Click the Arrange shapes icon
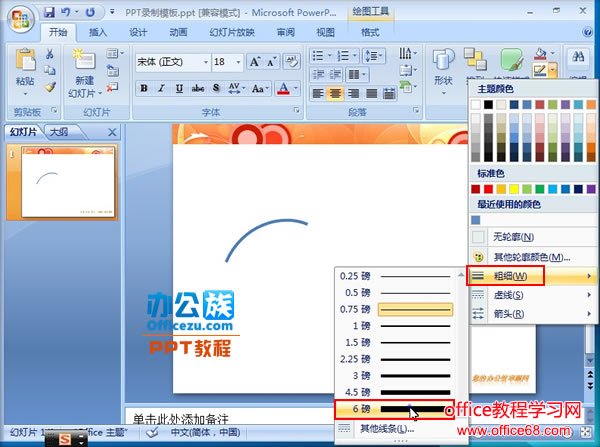 [475, 59]
